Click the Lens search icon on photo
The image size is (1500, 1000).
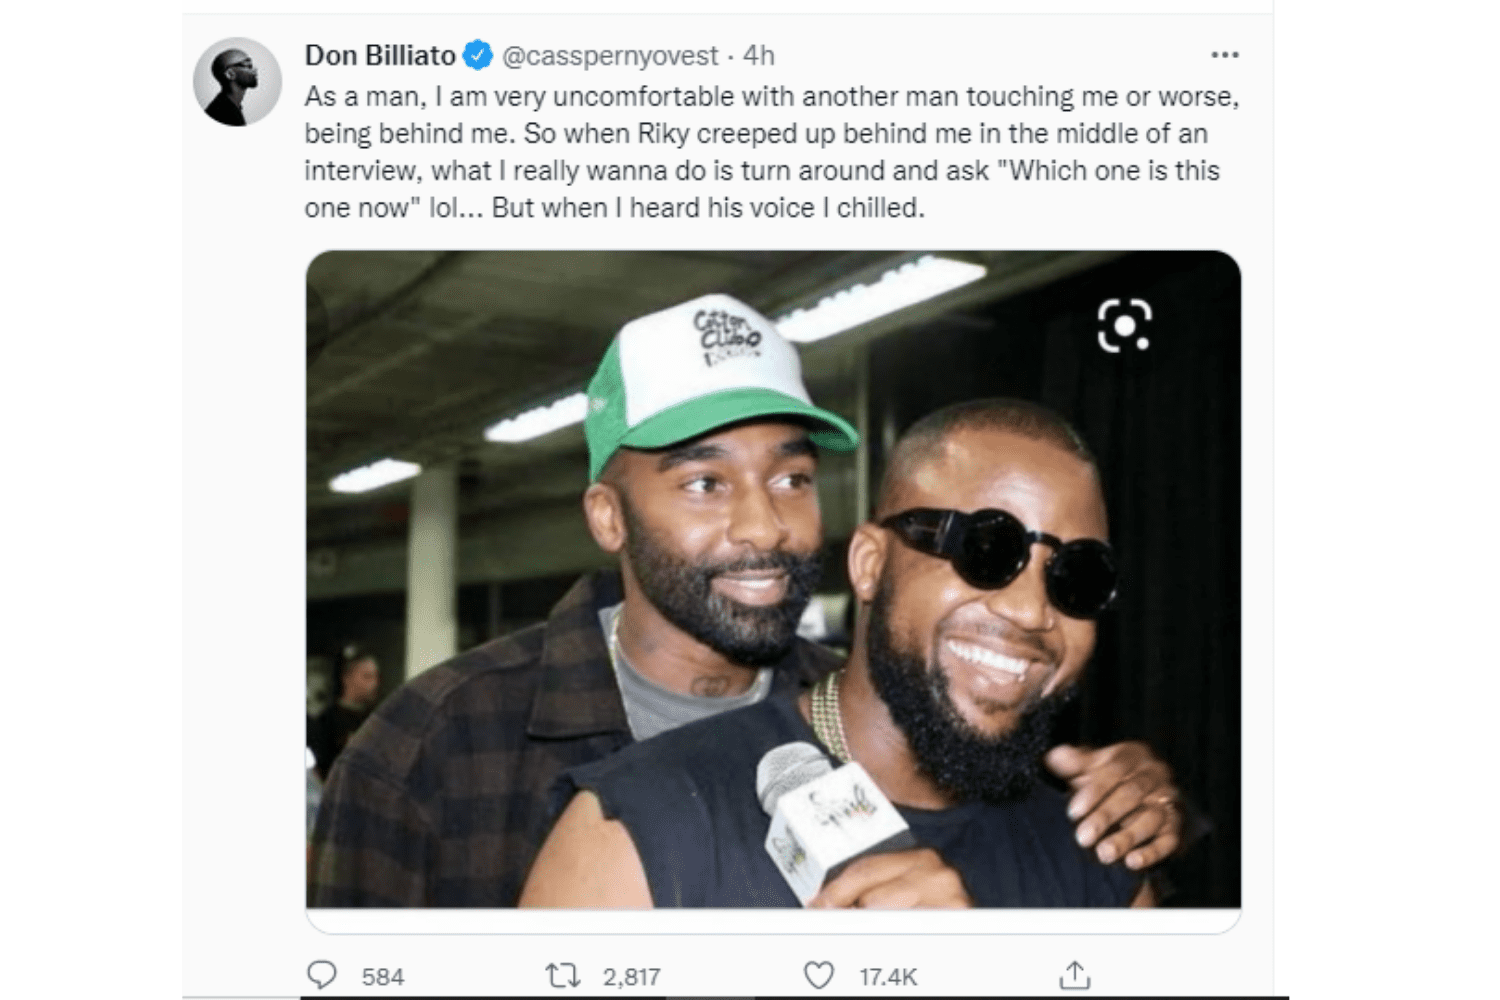coord(1124,326)
